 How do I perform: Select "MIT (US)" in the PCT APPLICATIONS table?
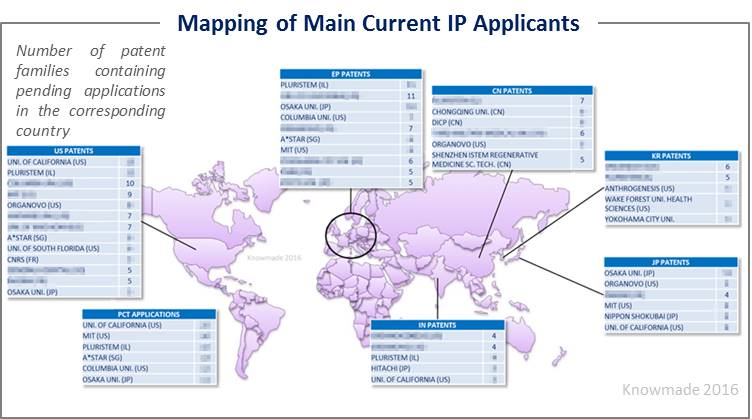pyautogui.click(x=96, y=336)
